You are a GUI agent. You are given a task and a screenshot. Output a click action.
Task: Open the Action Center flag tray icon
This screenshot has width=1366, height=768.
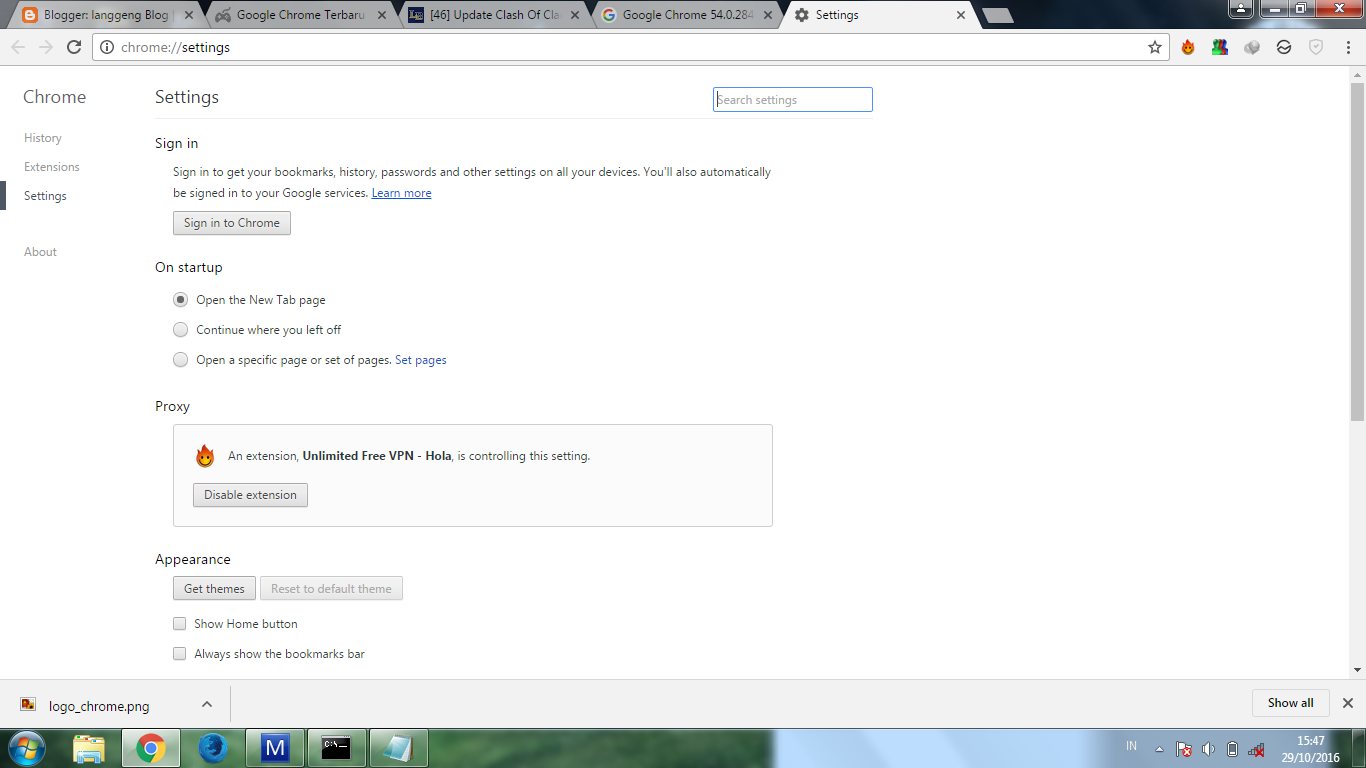pyautogui.click(x=1184, y=749)
